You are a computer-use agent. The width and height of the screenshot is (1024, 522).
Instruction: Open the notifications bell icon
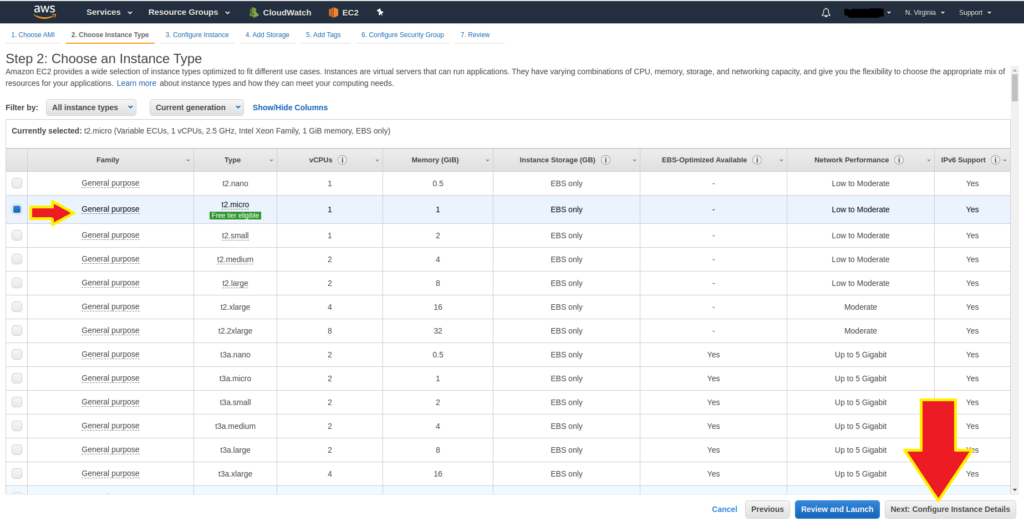pos(825,13)
